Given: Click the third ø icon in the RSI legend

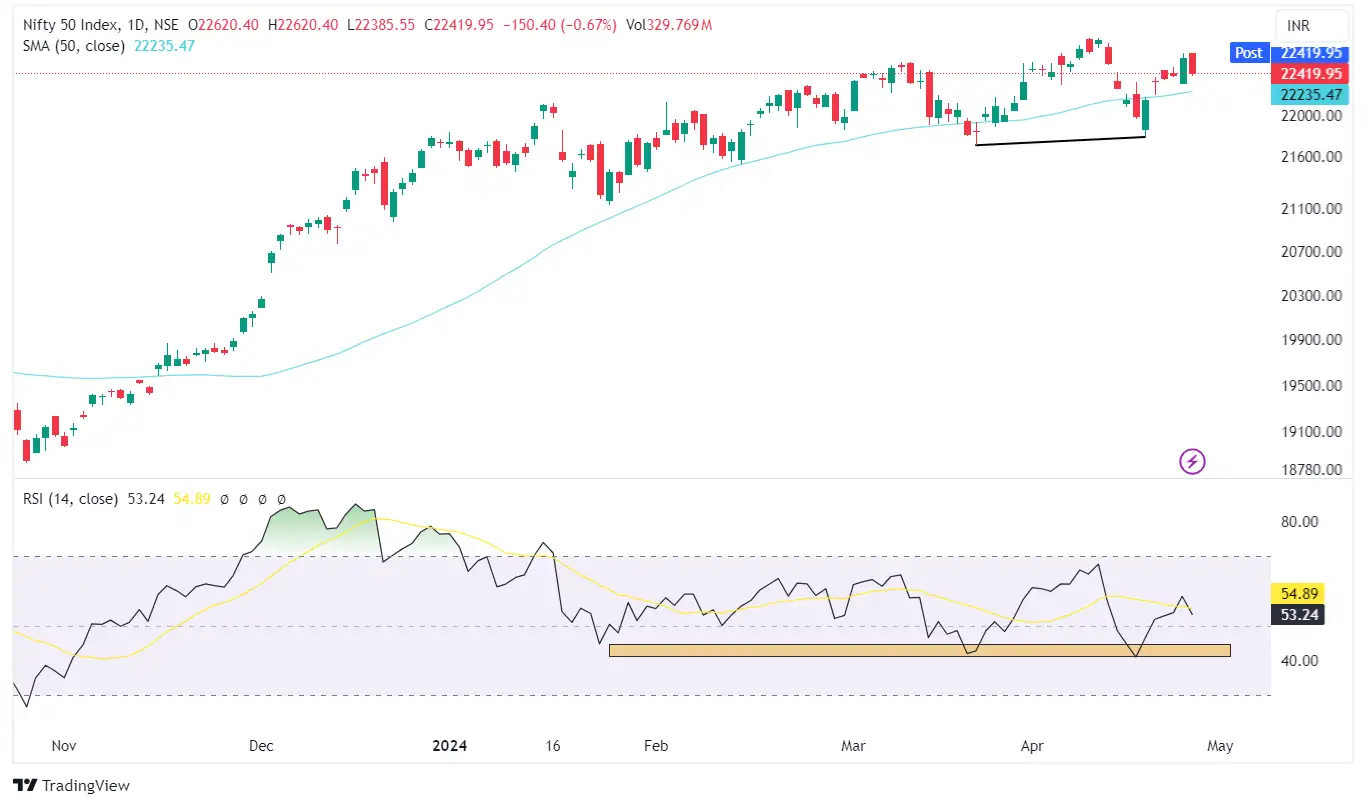Looking at the screenshot, I should coord(261,498).
